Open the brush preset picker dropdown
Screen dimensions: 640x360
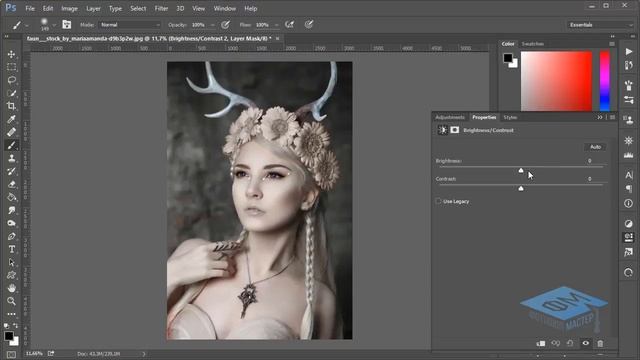click(54, 25)
